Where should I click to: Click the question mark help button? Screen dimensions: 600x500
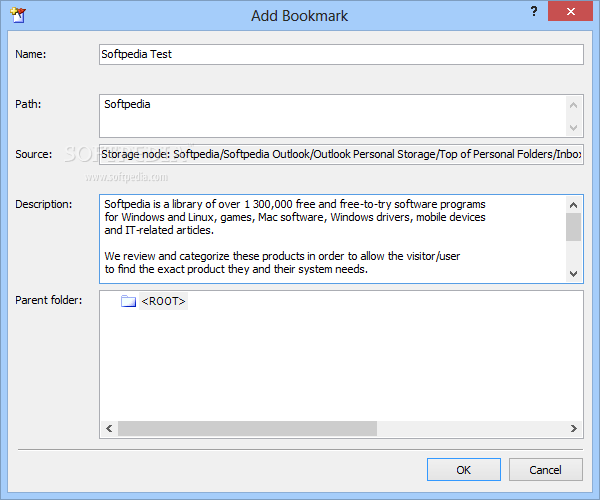tap(534, 11)
